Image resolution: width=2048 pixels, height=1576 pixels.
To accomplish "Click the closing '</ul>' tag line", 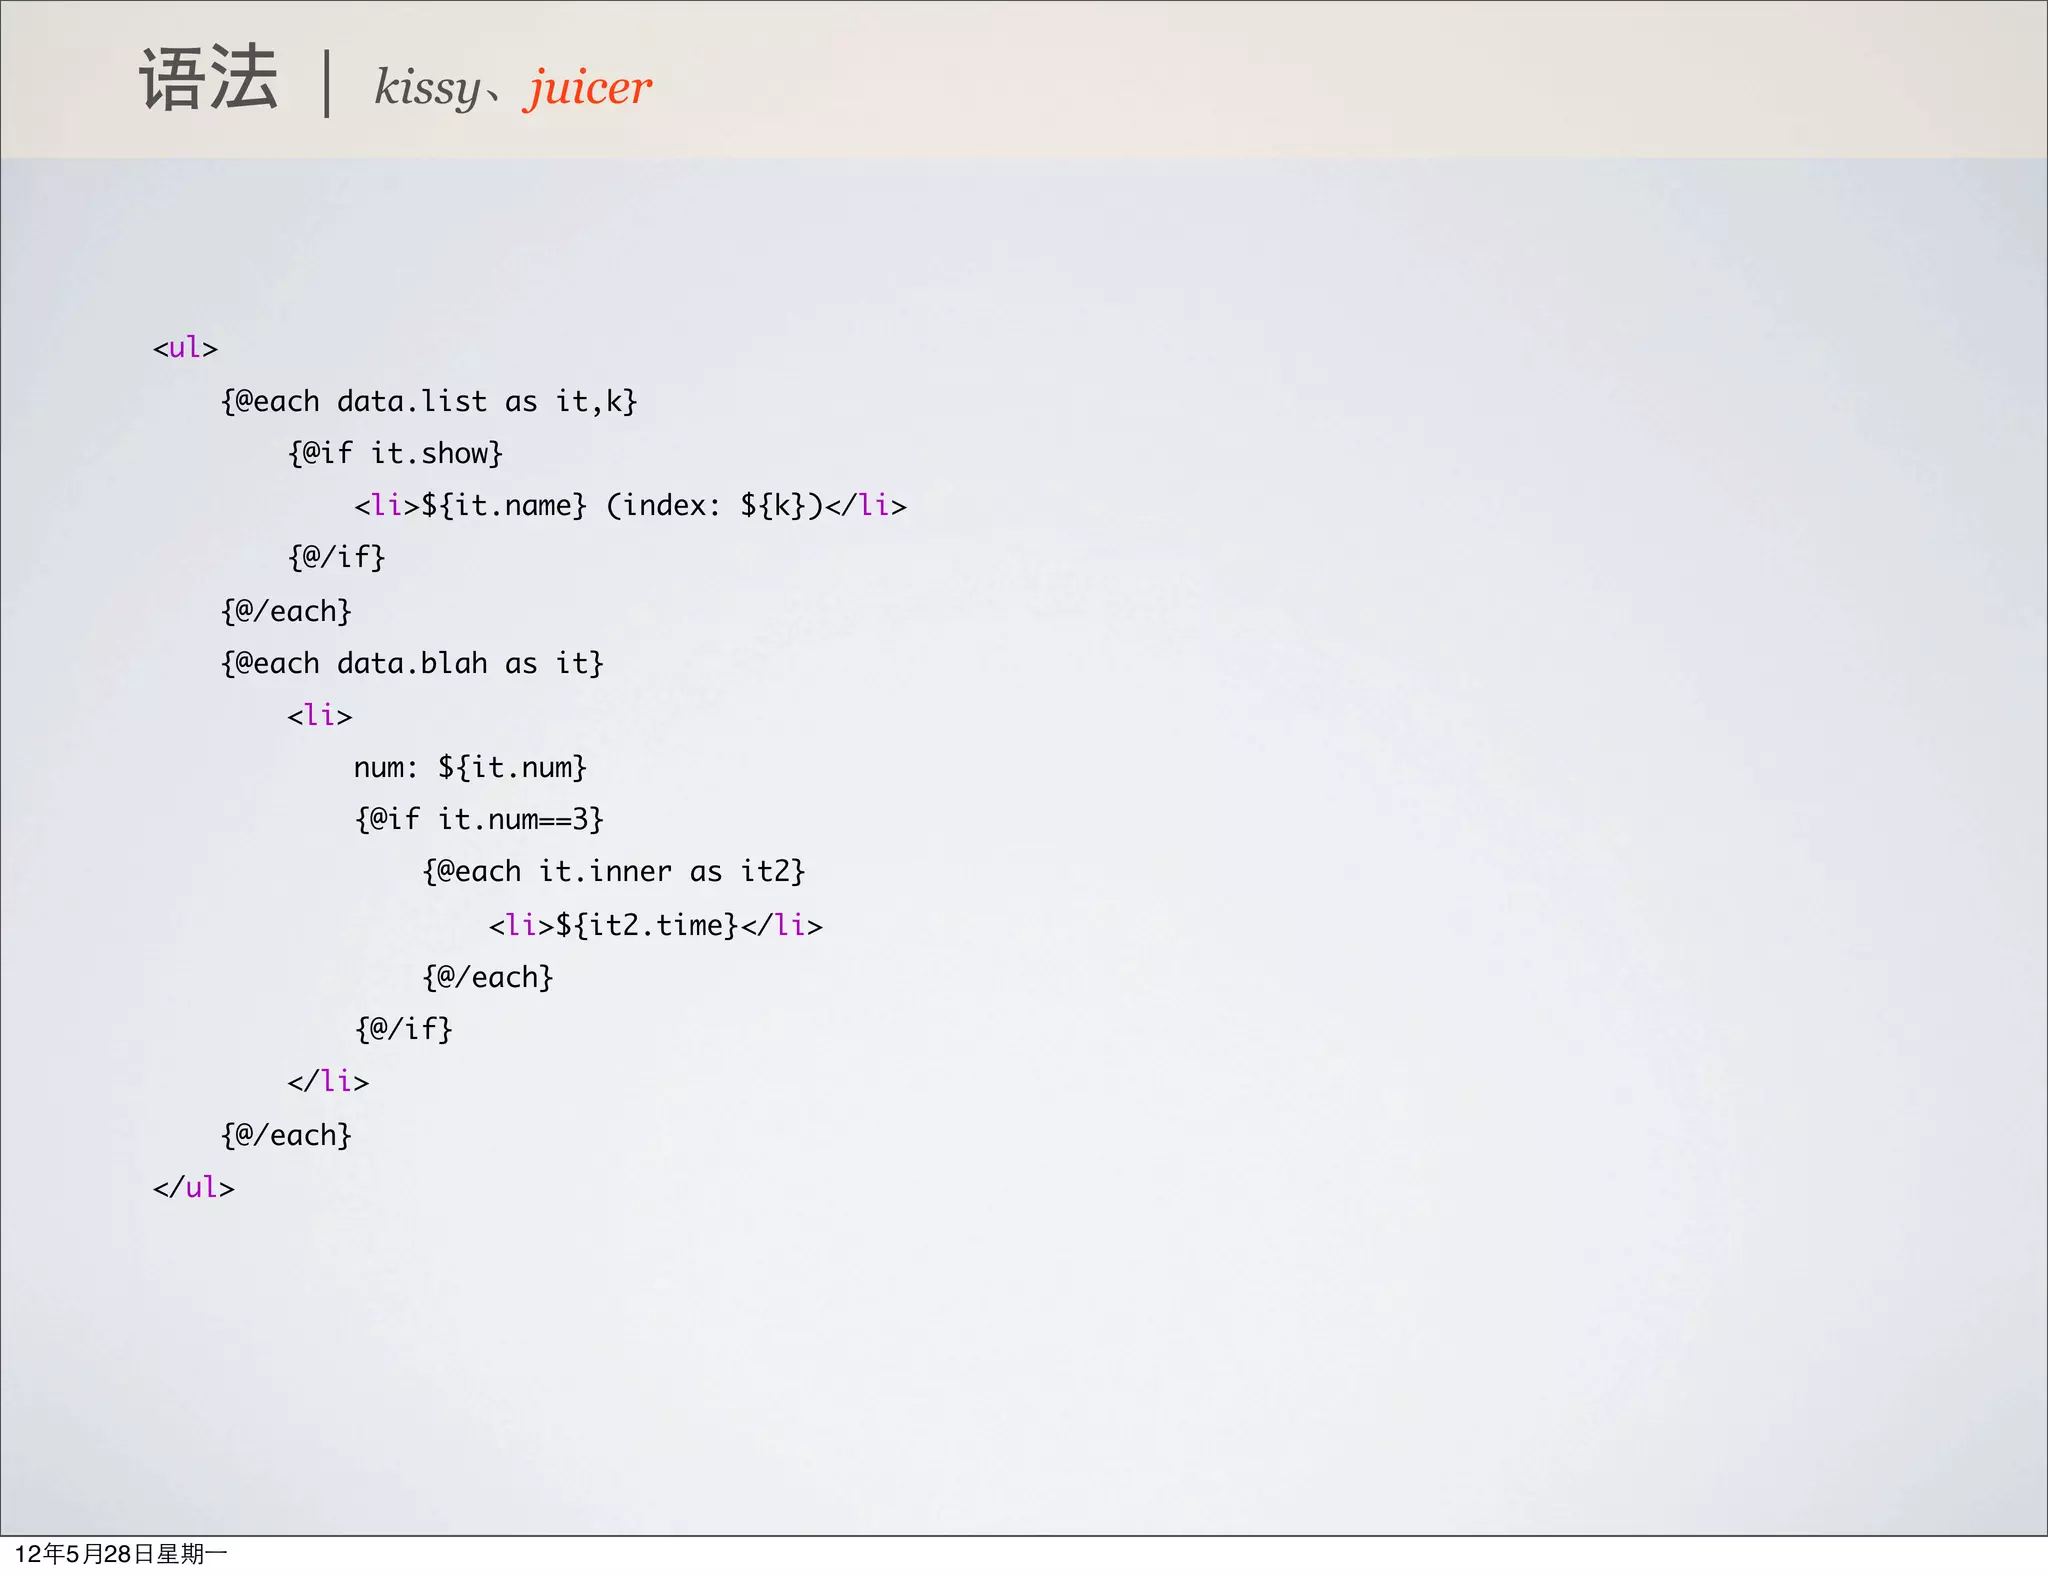I will [193, 1187].
